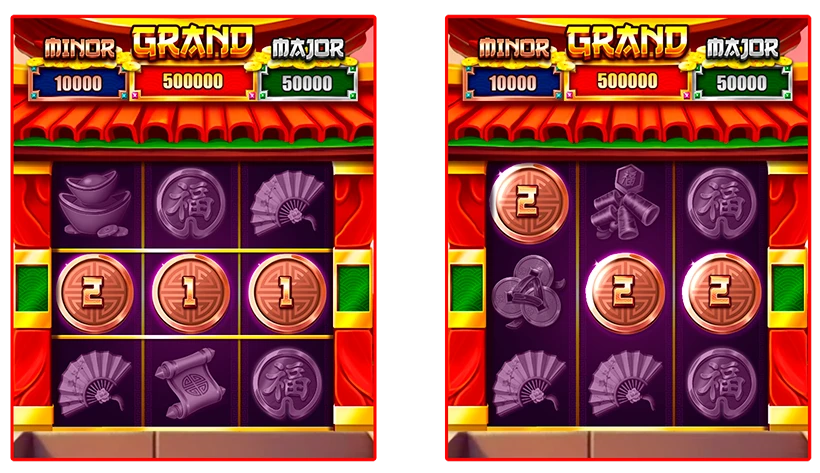This screenshot has height=473, width=820.
Task: Click the Major 50000 jackpot box in right game
Action: [x=742, y=83]
